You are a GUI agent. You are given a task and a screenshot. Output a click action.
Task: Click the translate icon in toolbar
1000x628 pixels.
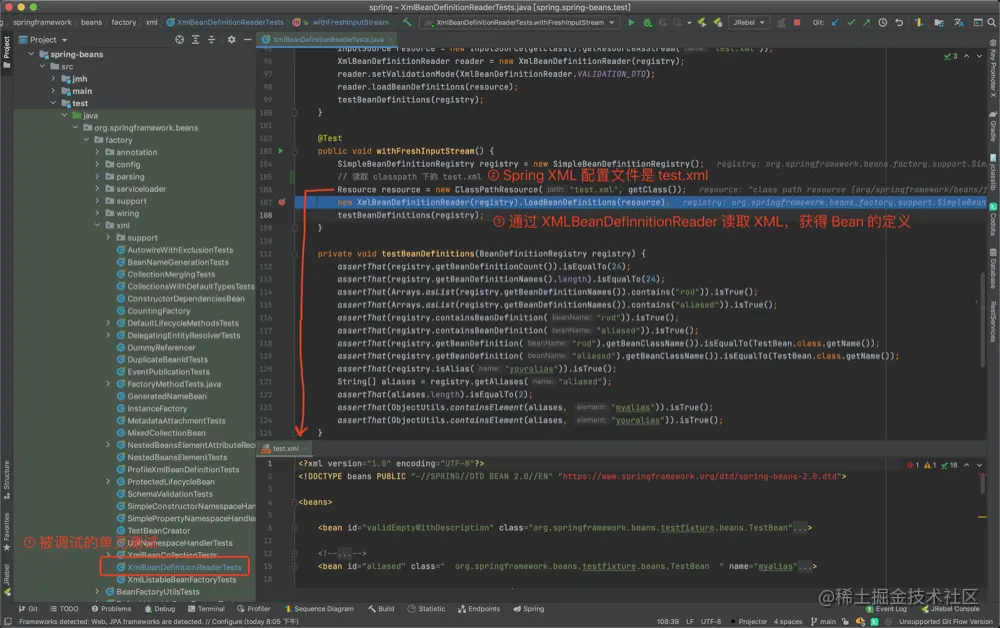coord(959,22)
